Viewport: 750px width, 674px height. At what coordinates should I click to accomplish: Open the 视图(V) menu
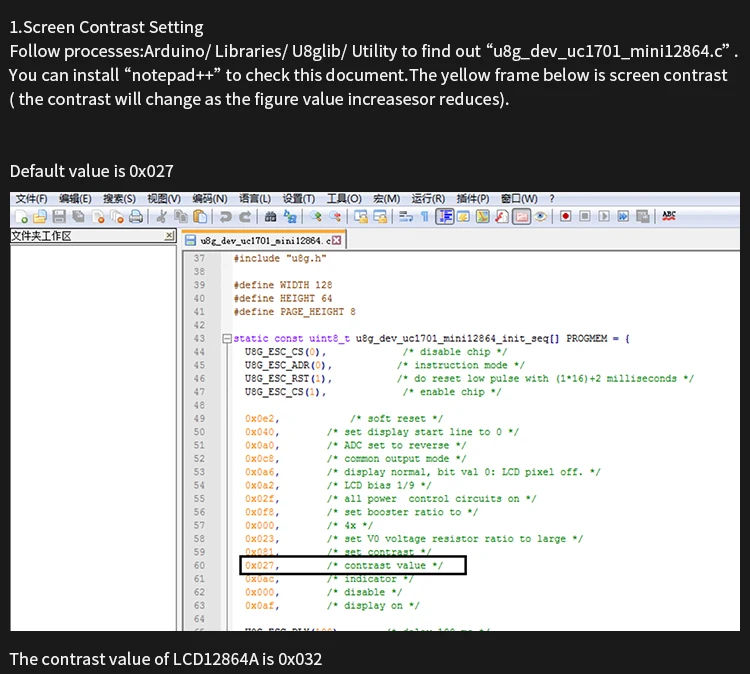tap(164, 199)
